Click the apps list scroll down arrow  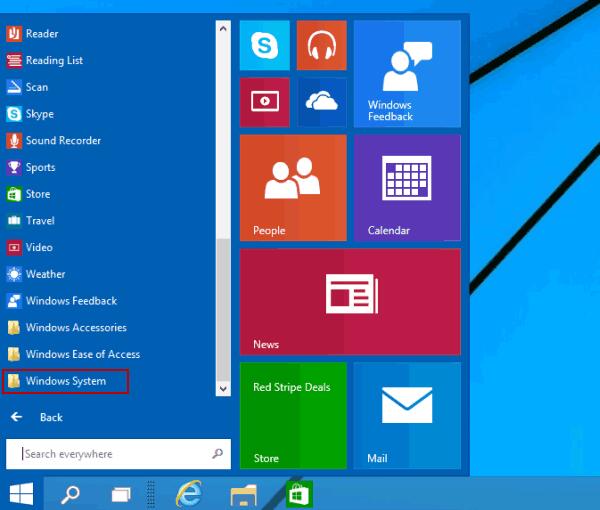(223, 389)
